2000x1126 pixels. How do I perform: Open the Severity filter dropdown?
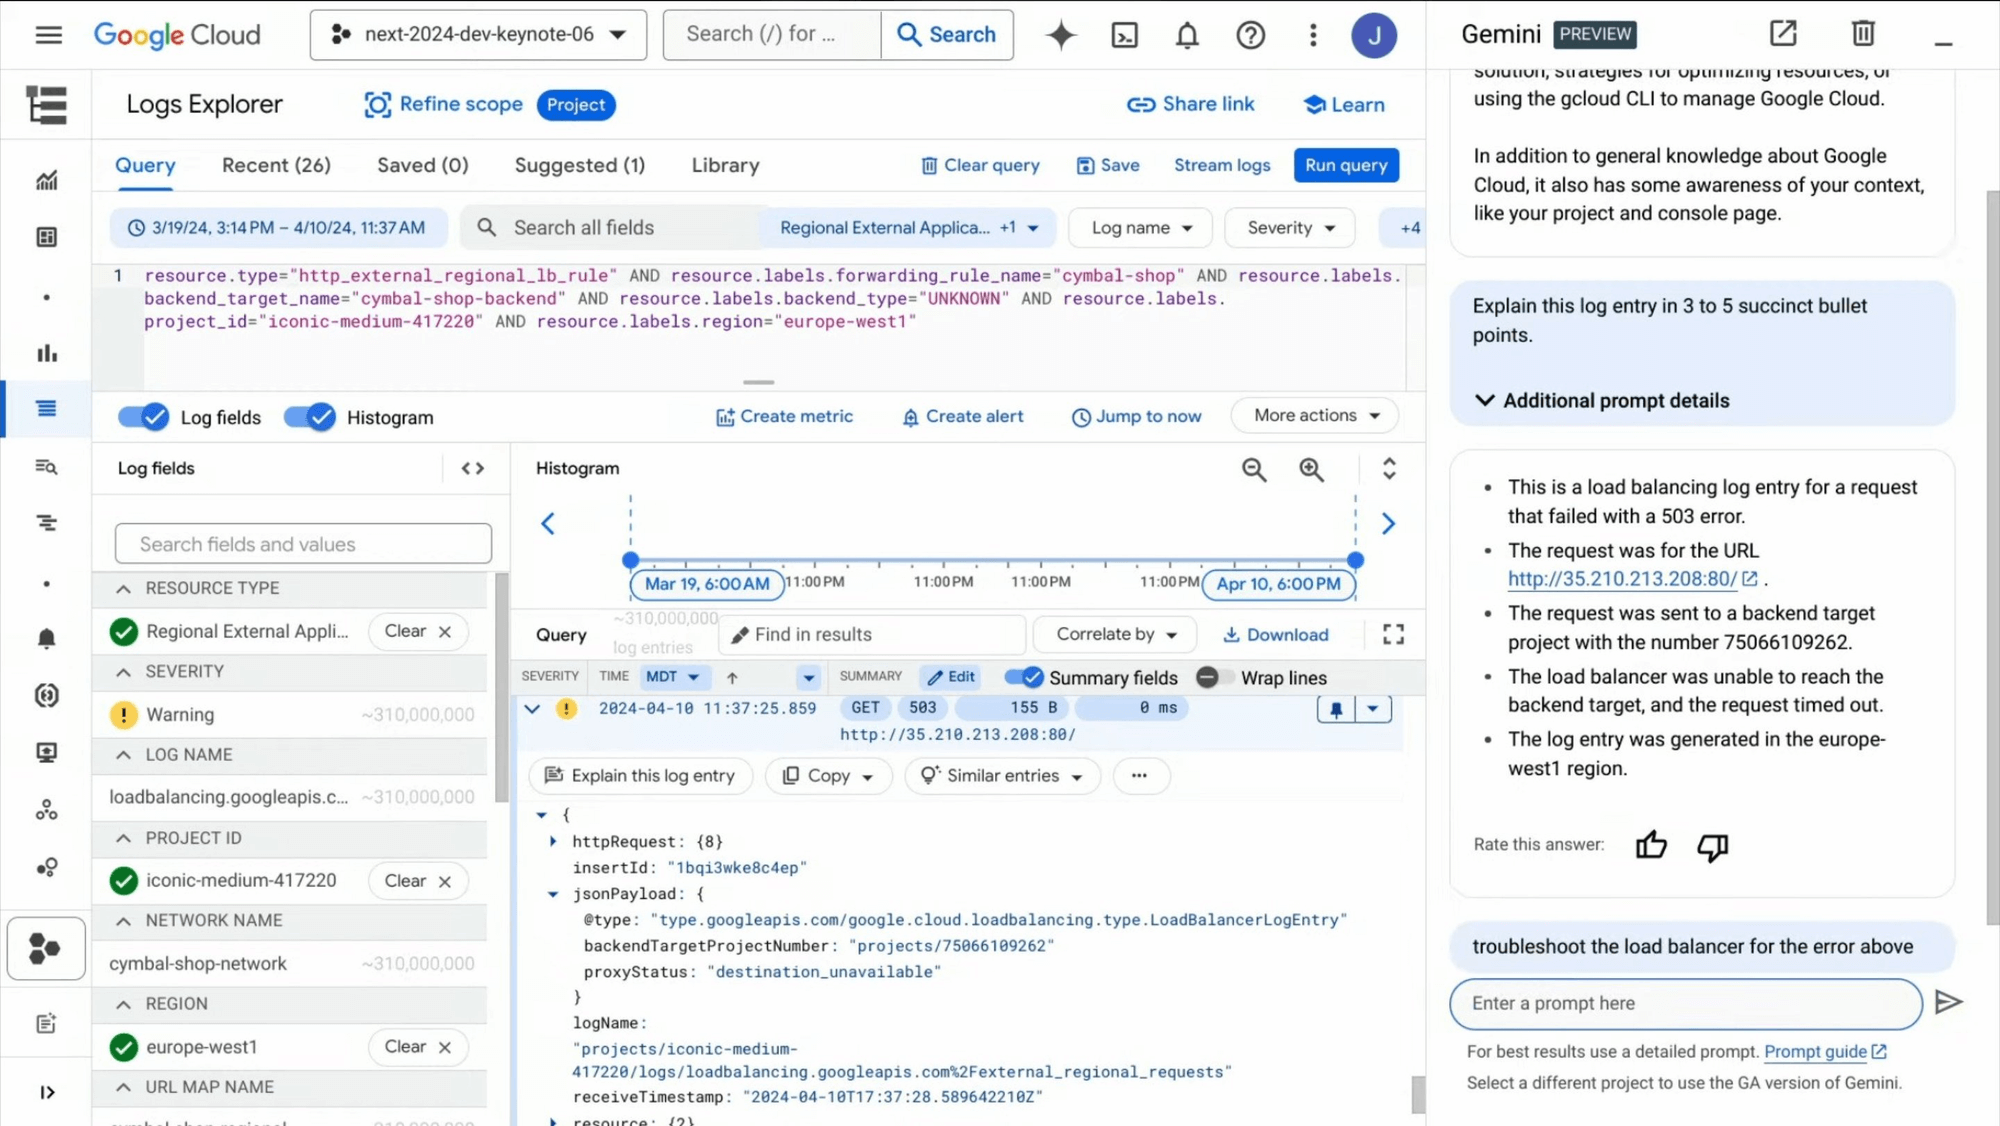pos(1289,228)
